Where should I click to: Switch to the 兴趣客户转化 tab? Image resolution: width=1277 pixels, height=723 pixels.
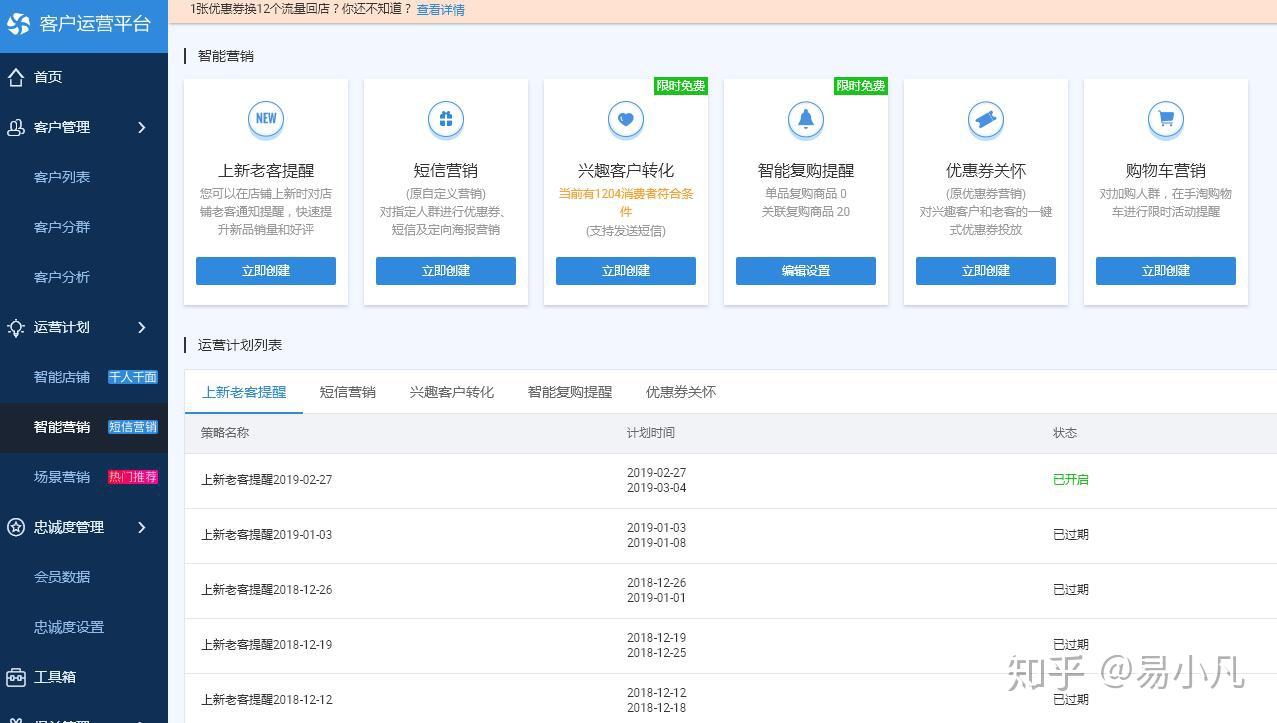click(x=452, y=392)
